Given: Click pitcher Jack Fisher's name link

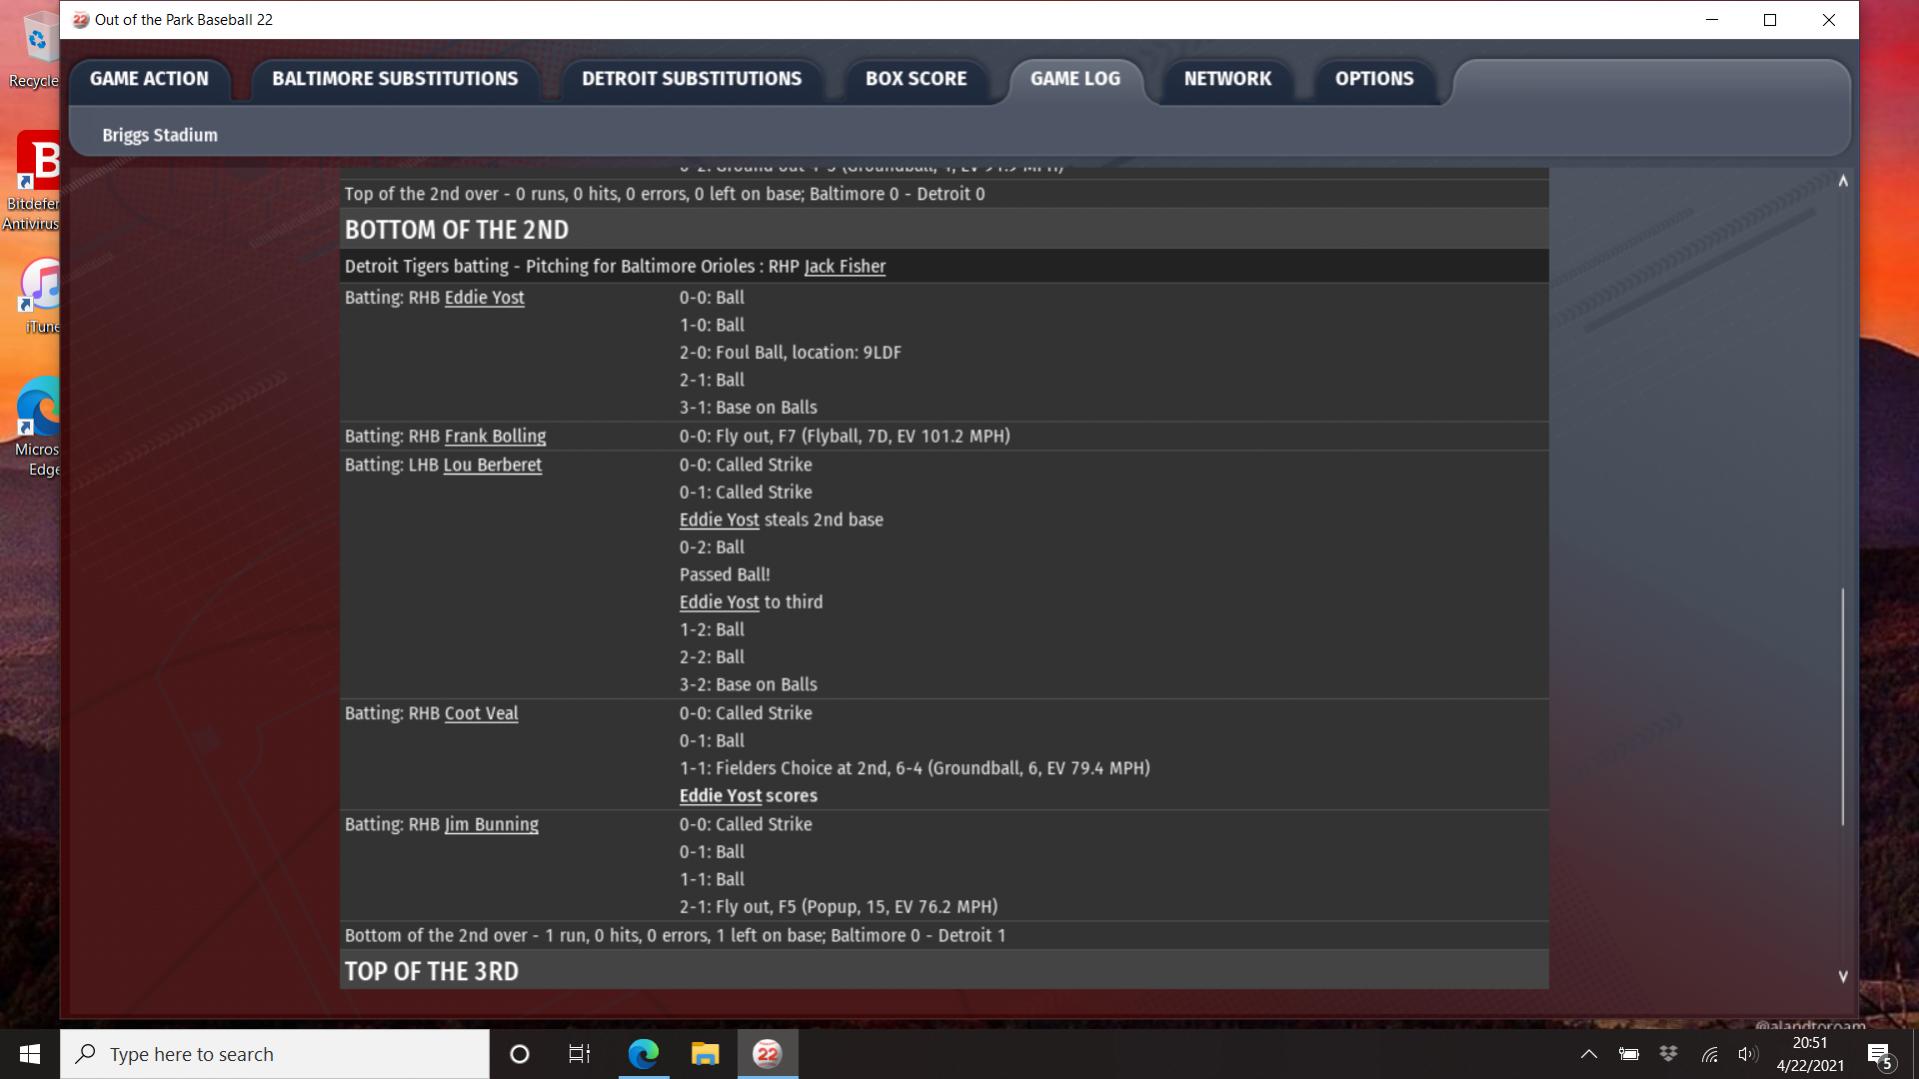Looking at the screenshot, I should [x=844, y=267].
